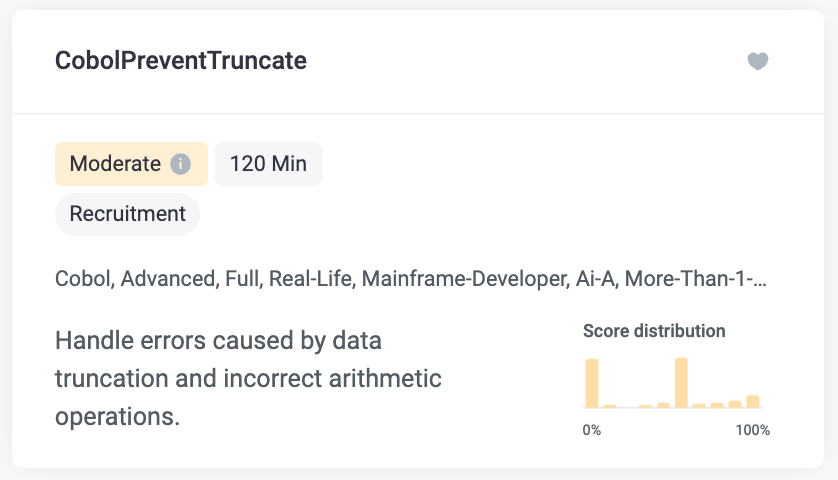Open the CobolPreventTruncate title

click(x=181, y=60)
